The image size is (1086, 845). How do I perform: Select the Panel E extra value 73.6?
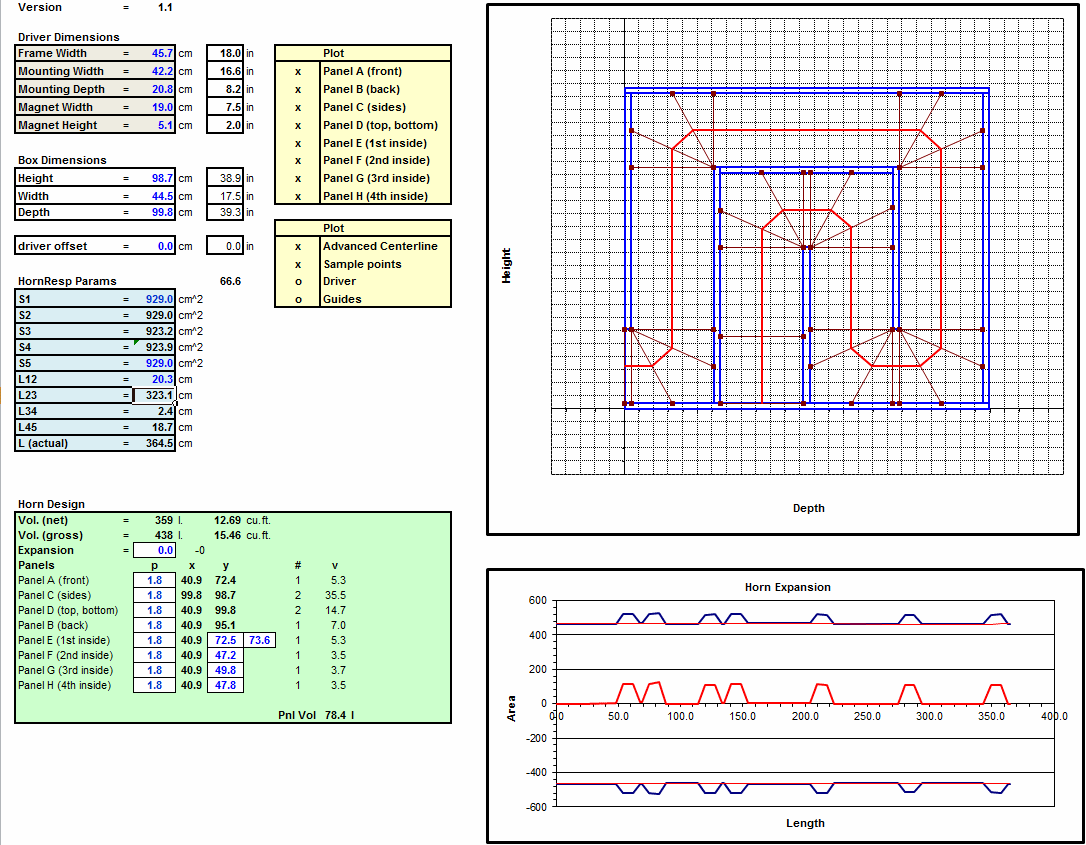(x=260, y=640)
